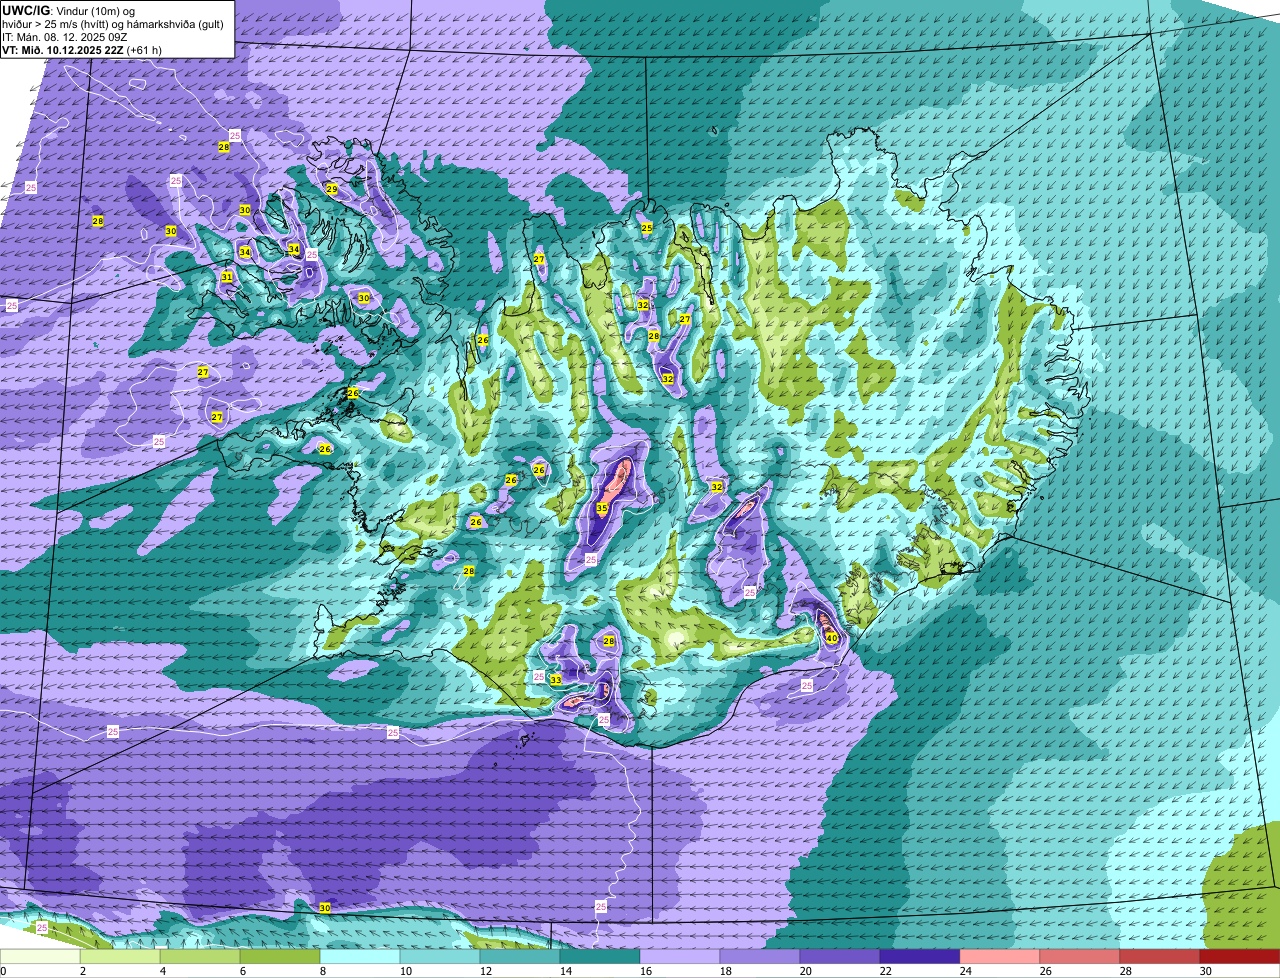Click the yellow 40 maximum gust label
Screen dimensions: 1280x978
coord(831,638)
